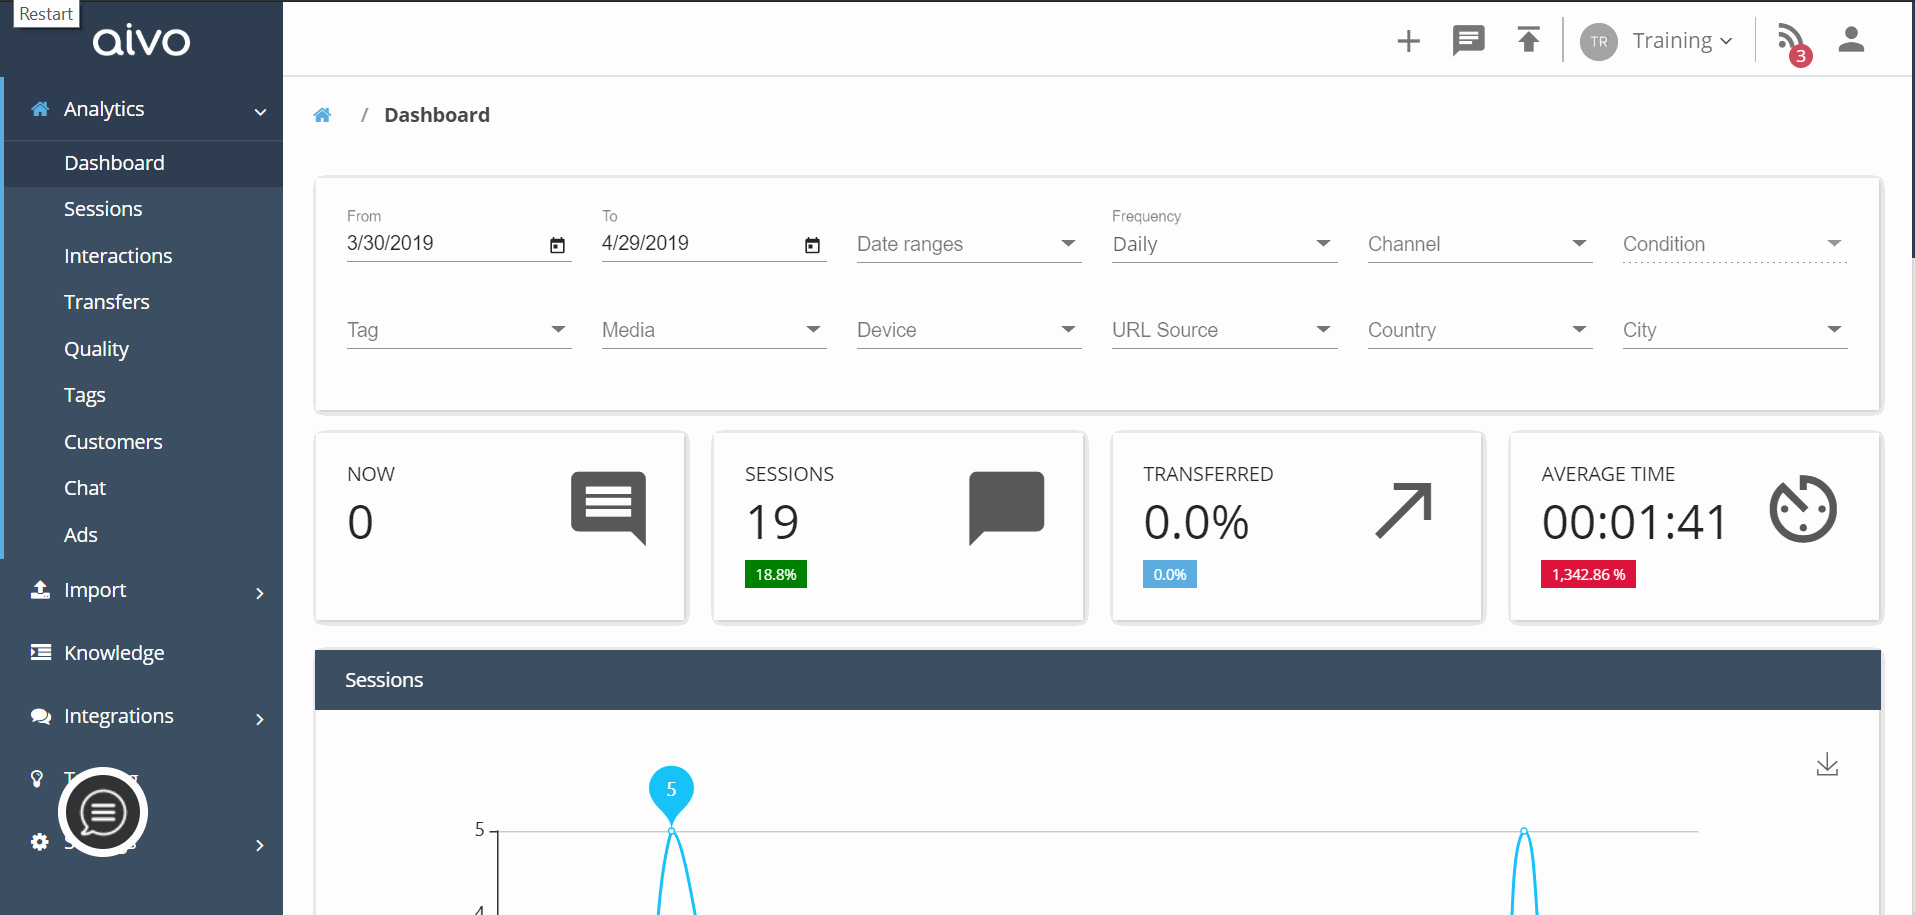
Task: Go to the Knowledge section
Action: pos(114,653)
